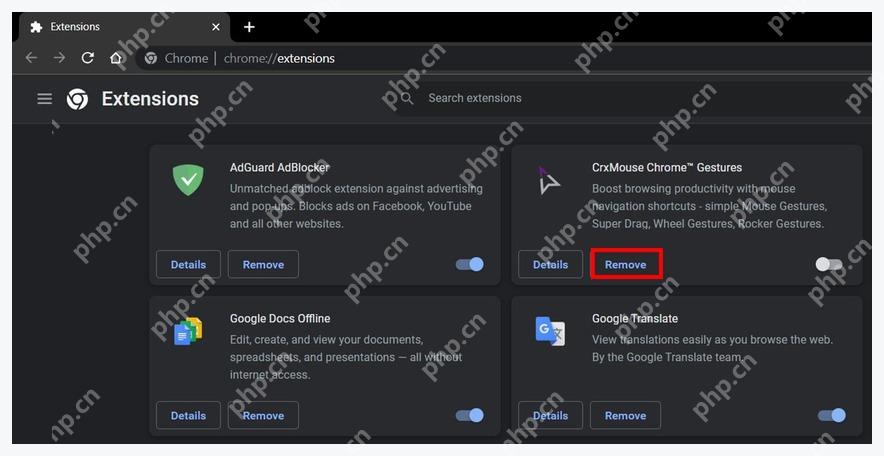Turn off the Google Translate toggle
Screen dimensions: 884x456
click(x=832, y=415)
